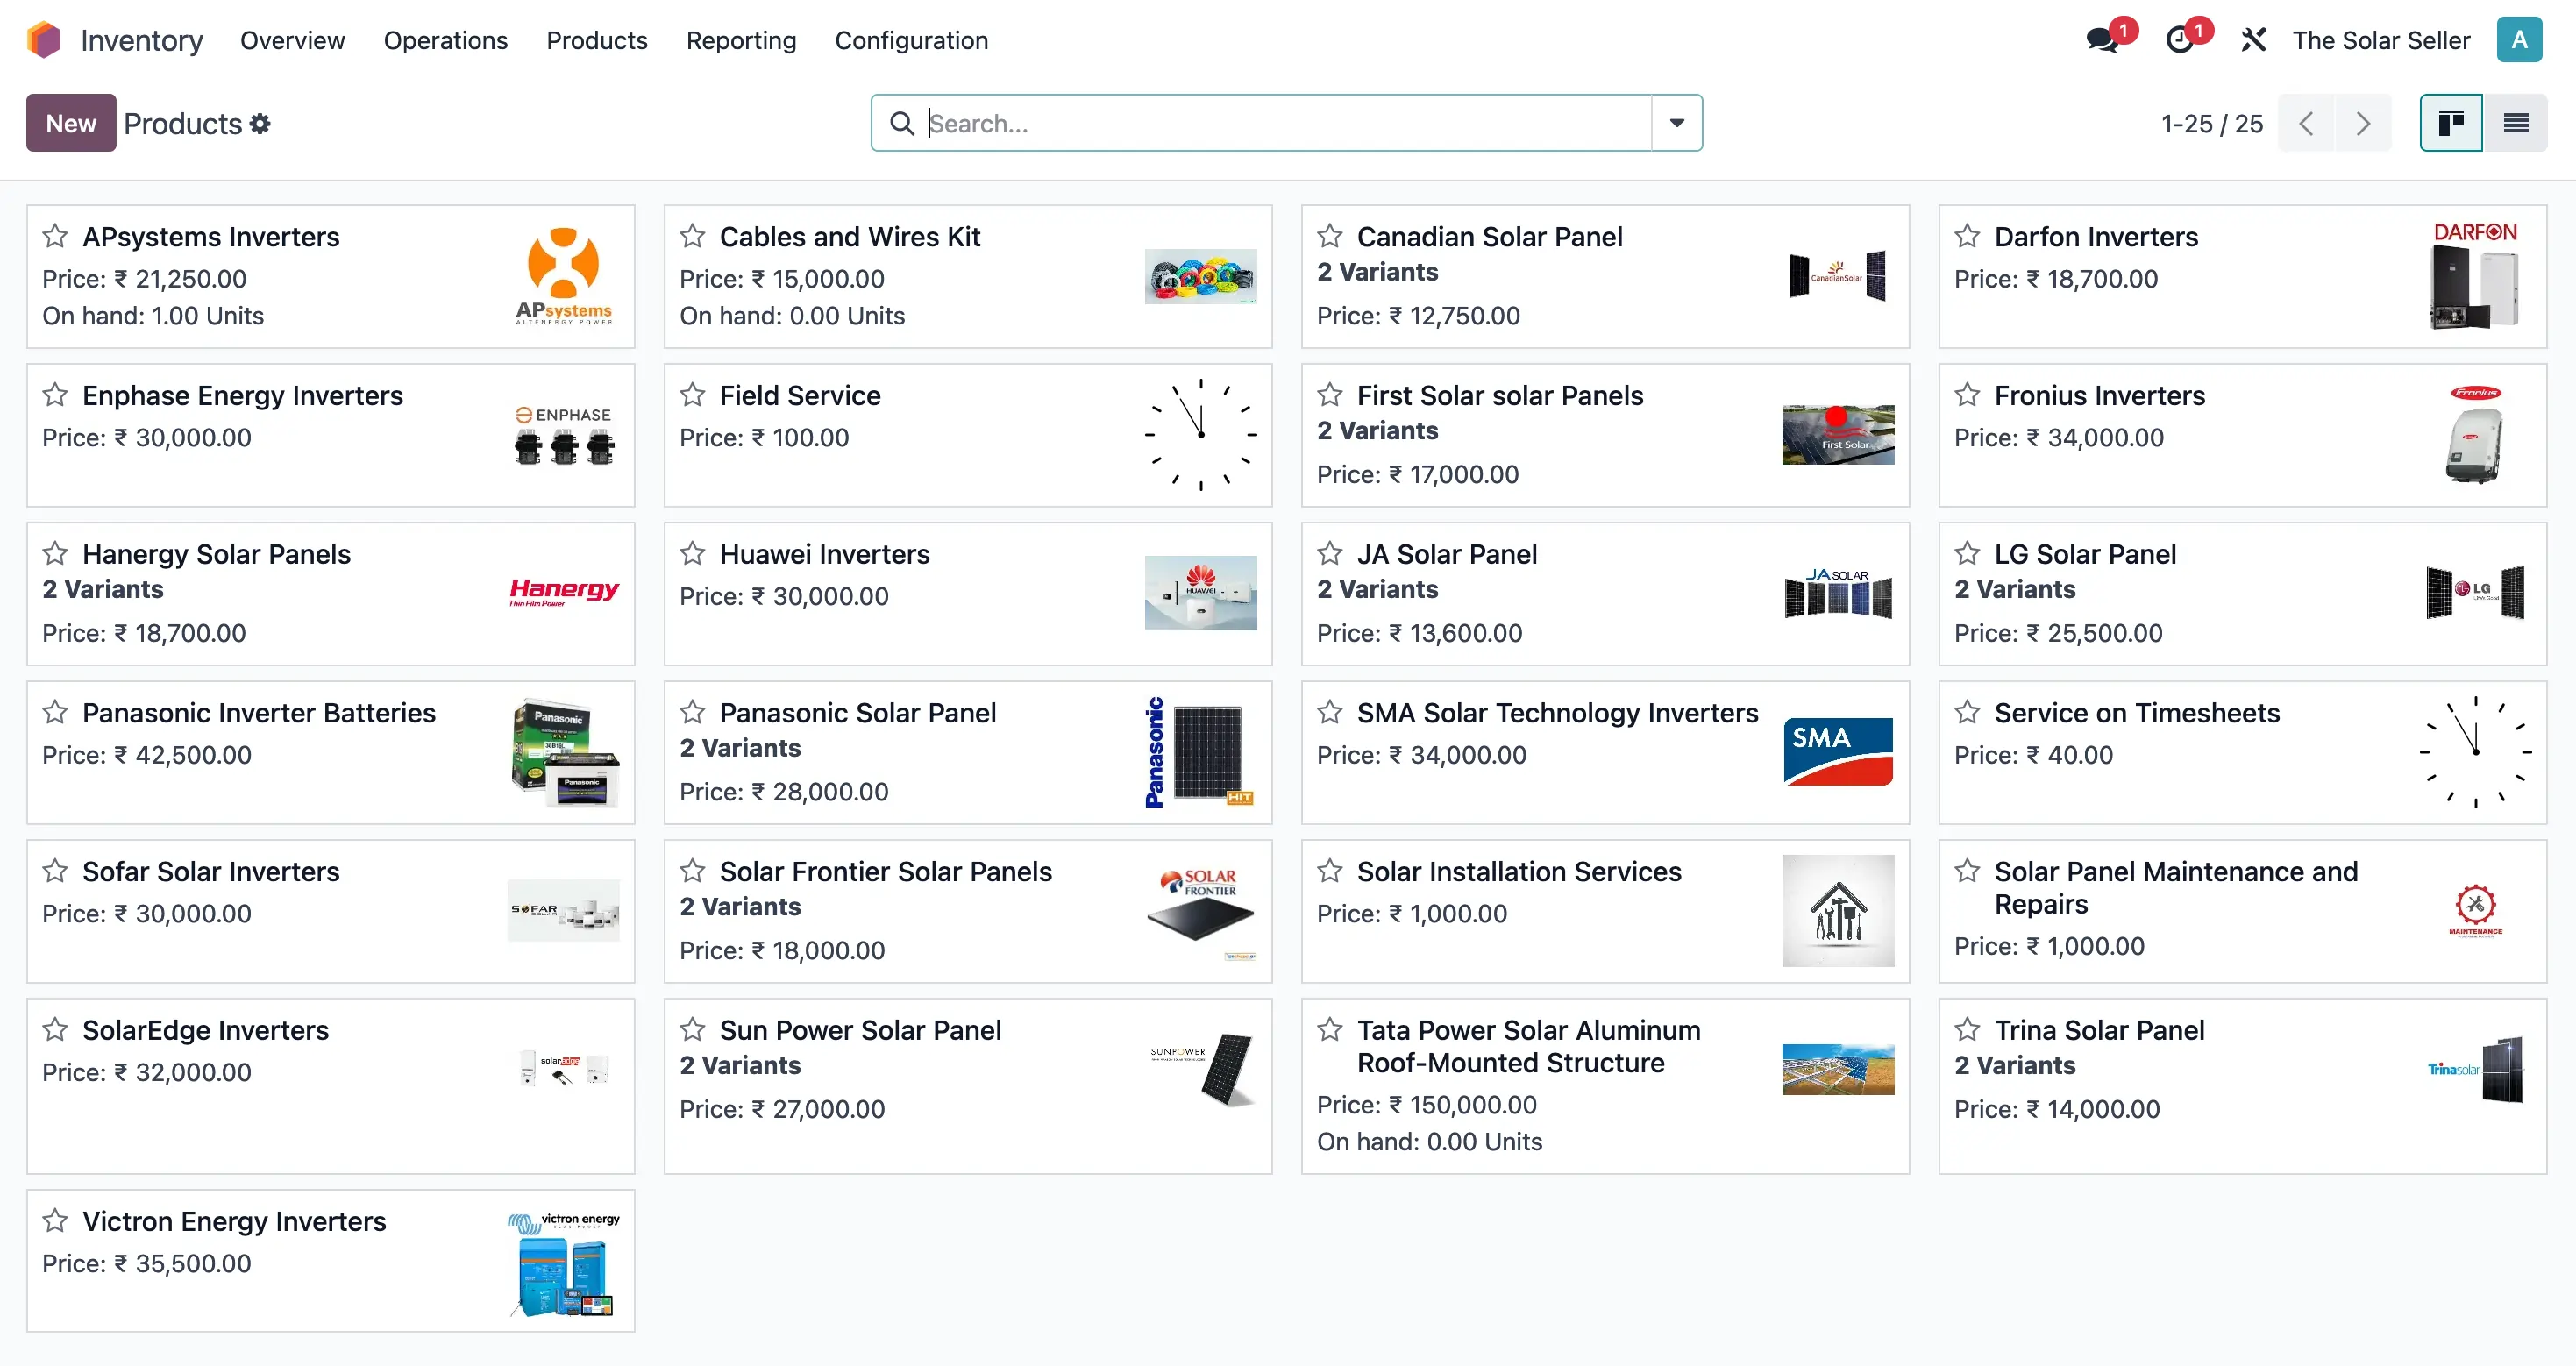Mark Field Service as favorite

(692, 395)
